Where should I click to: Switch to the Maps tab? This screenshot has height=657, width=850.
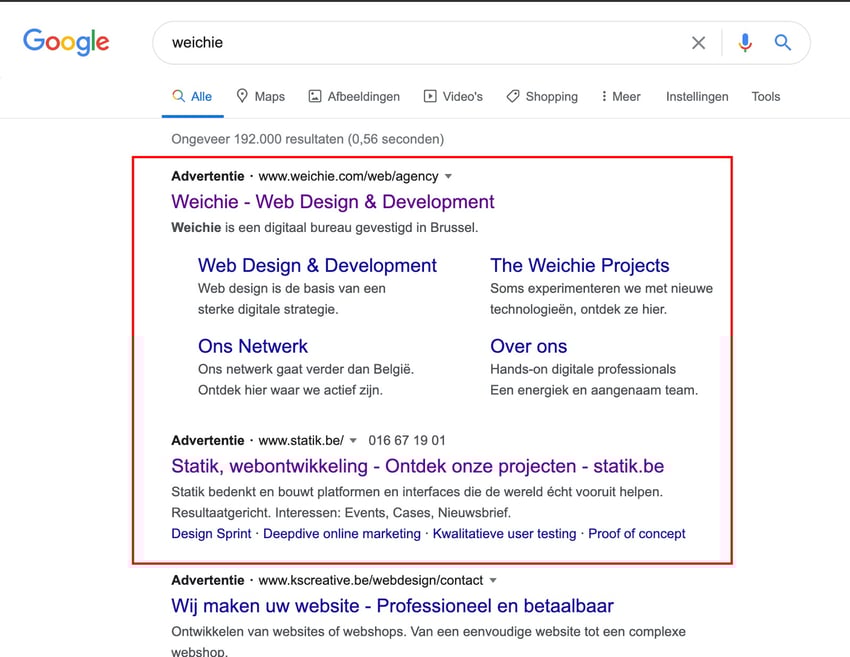261,96
